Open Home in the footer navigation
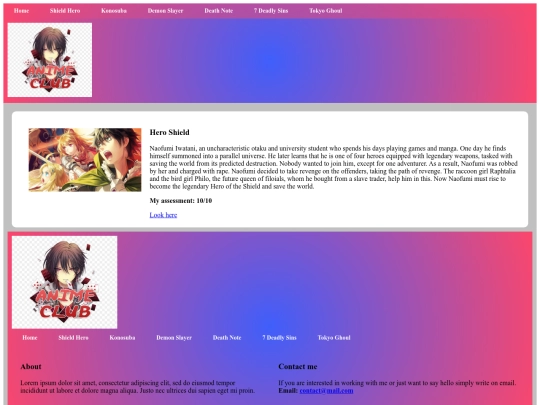The image size is (540, 405). (30, 338)
